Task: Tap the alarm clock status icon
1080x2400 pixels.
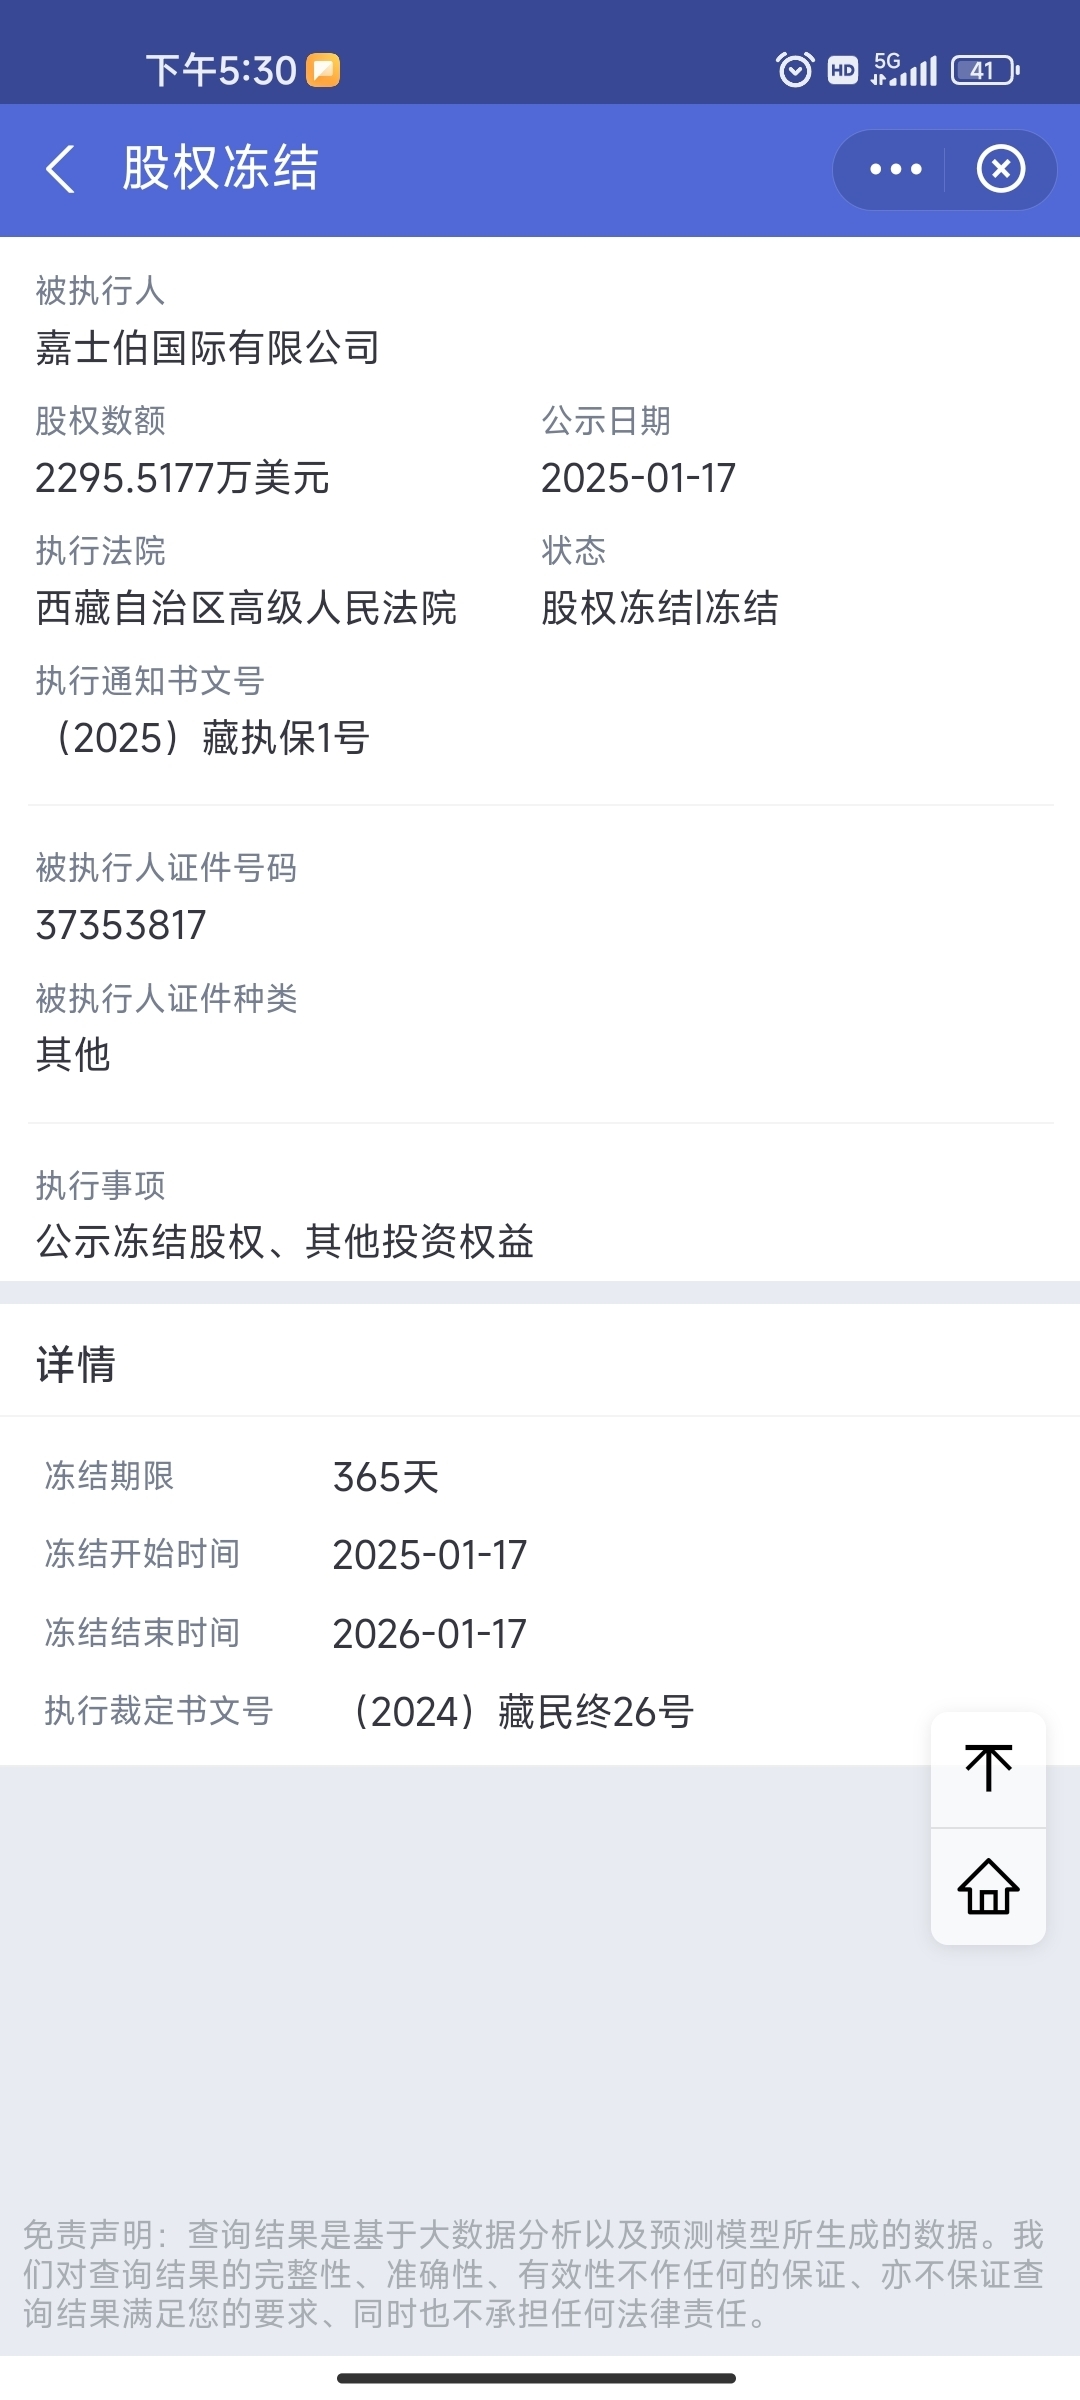Action: click(x=795, y=70)
